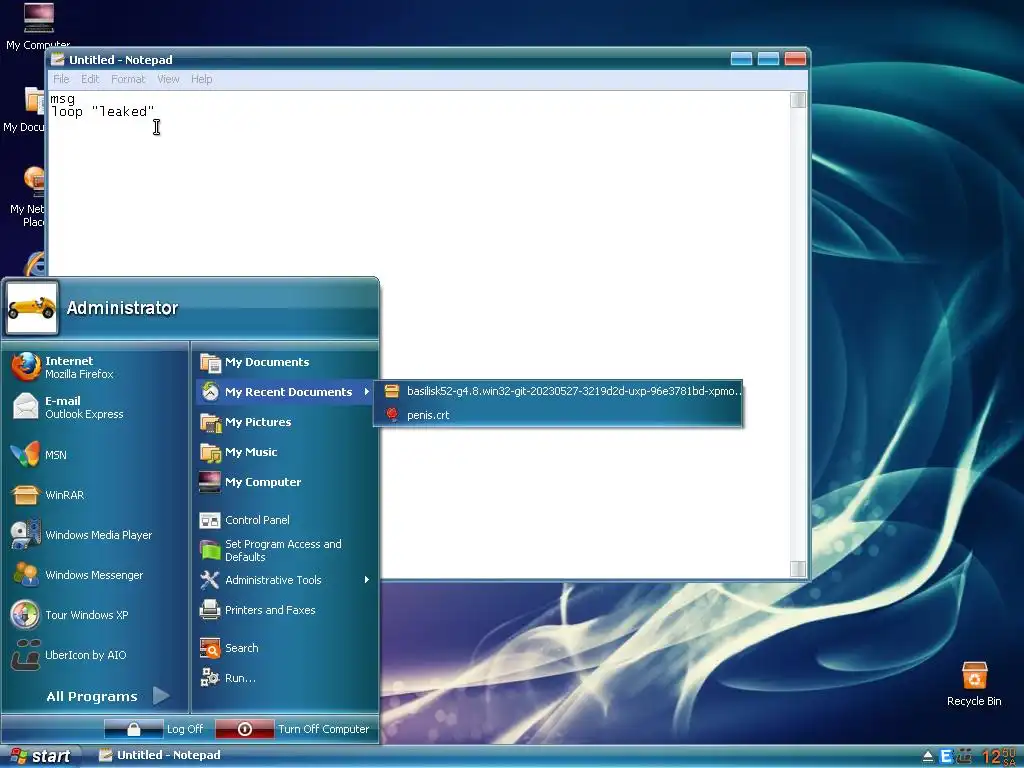Open Printers and Faxes
1024x768 pixels.
[x=285, y=610]
